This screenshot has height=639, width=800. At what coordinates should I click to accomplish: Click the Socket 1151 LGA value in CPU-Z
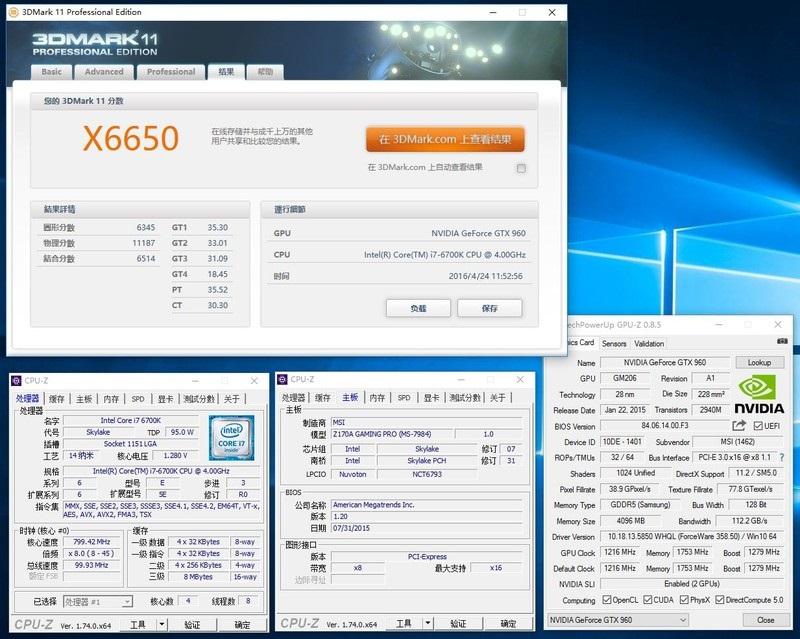130,444
